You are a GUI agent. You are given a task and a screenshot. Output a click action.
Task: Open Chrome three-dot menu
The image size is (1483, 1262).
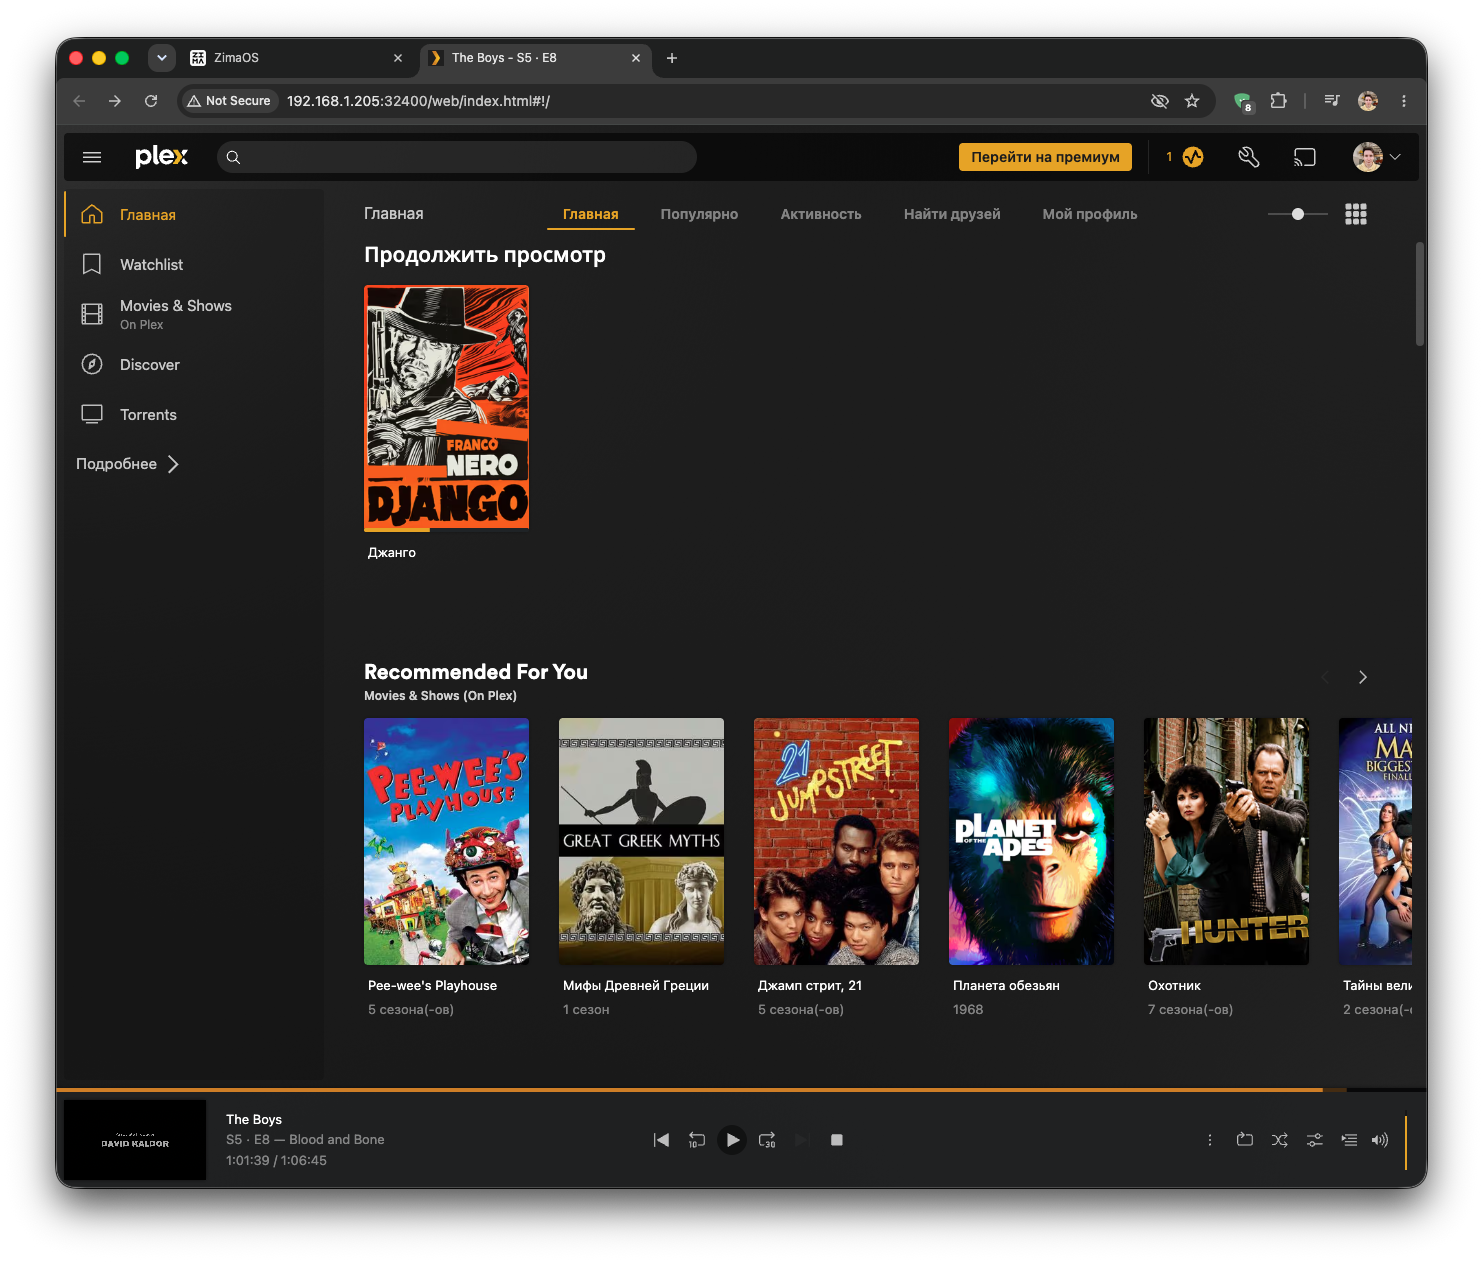[x=1404, y=101]
